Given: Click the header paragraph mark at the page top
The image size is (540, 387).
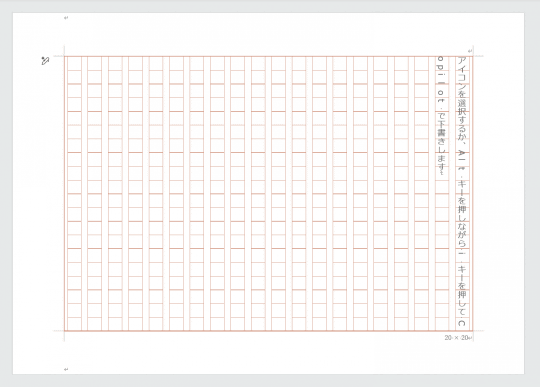Looking at the screenshot, I should coord(66,18).
